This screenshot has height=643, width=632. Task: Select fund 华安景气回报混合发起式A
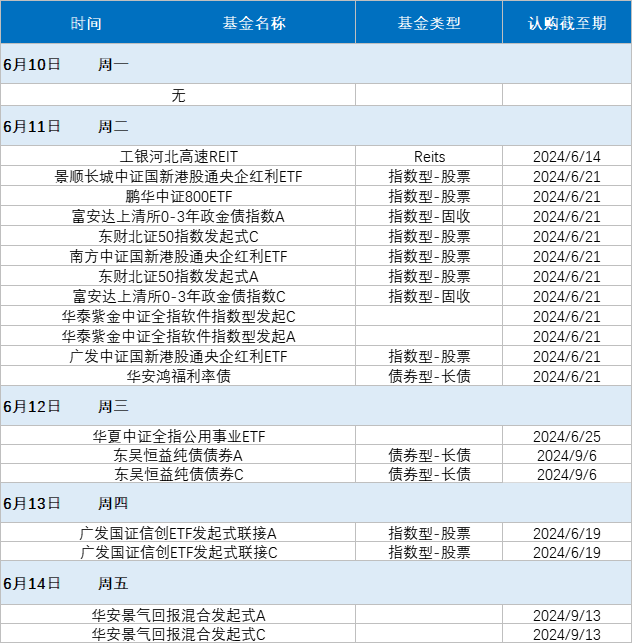[x=178, y=615]
